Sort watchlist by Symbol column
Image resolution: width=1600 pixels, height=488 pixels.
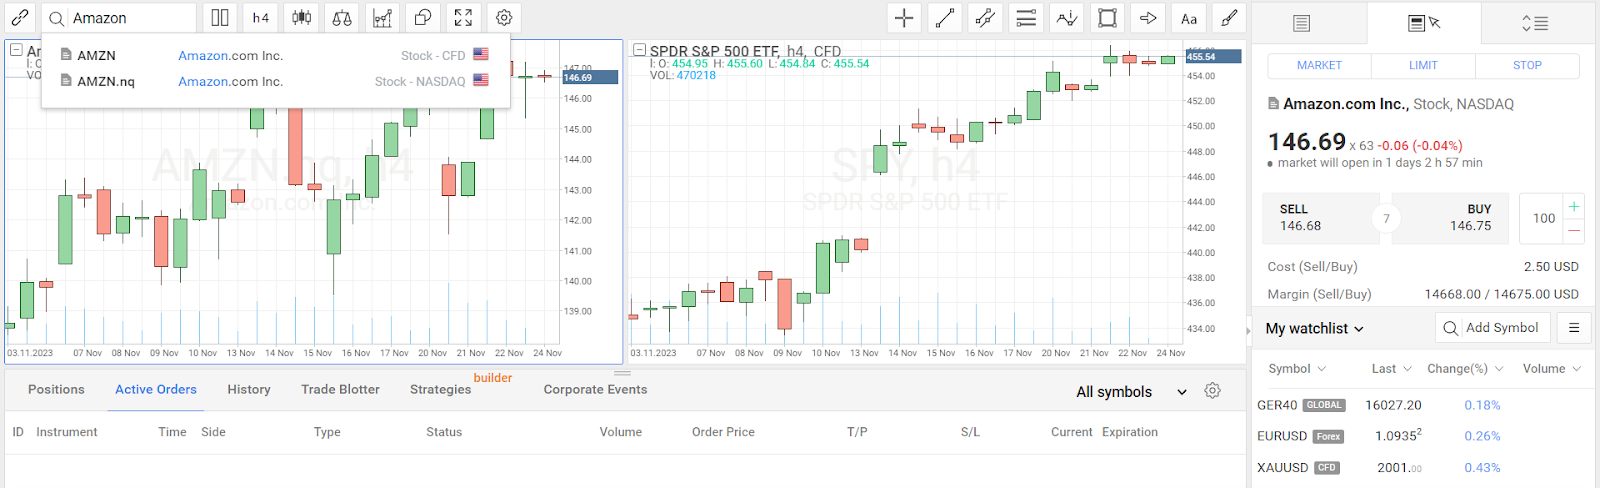coord(1297,369)
